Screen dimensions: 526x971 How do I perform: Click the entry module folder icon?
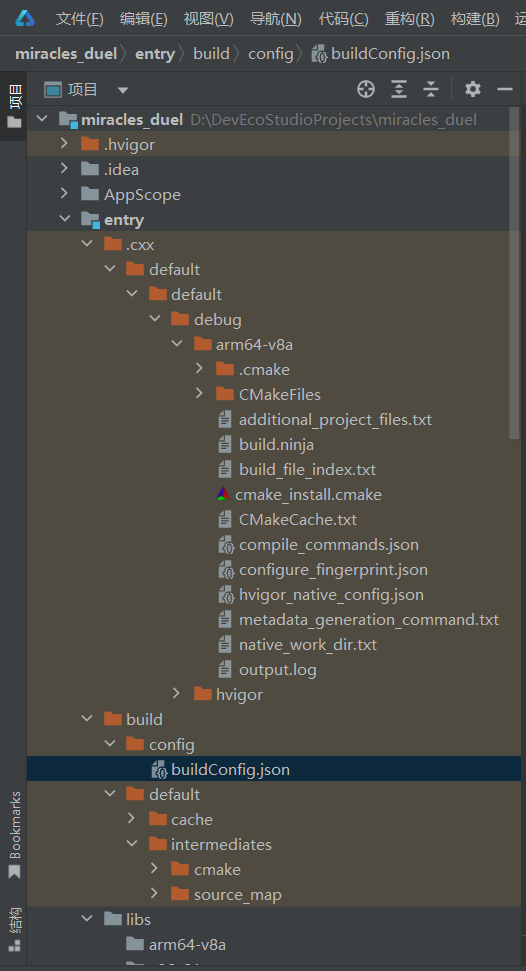(90, 219)
